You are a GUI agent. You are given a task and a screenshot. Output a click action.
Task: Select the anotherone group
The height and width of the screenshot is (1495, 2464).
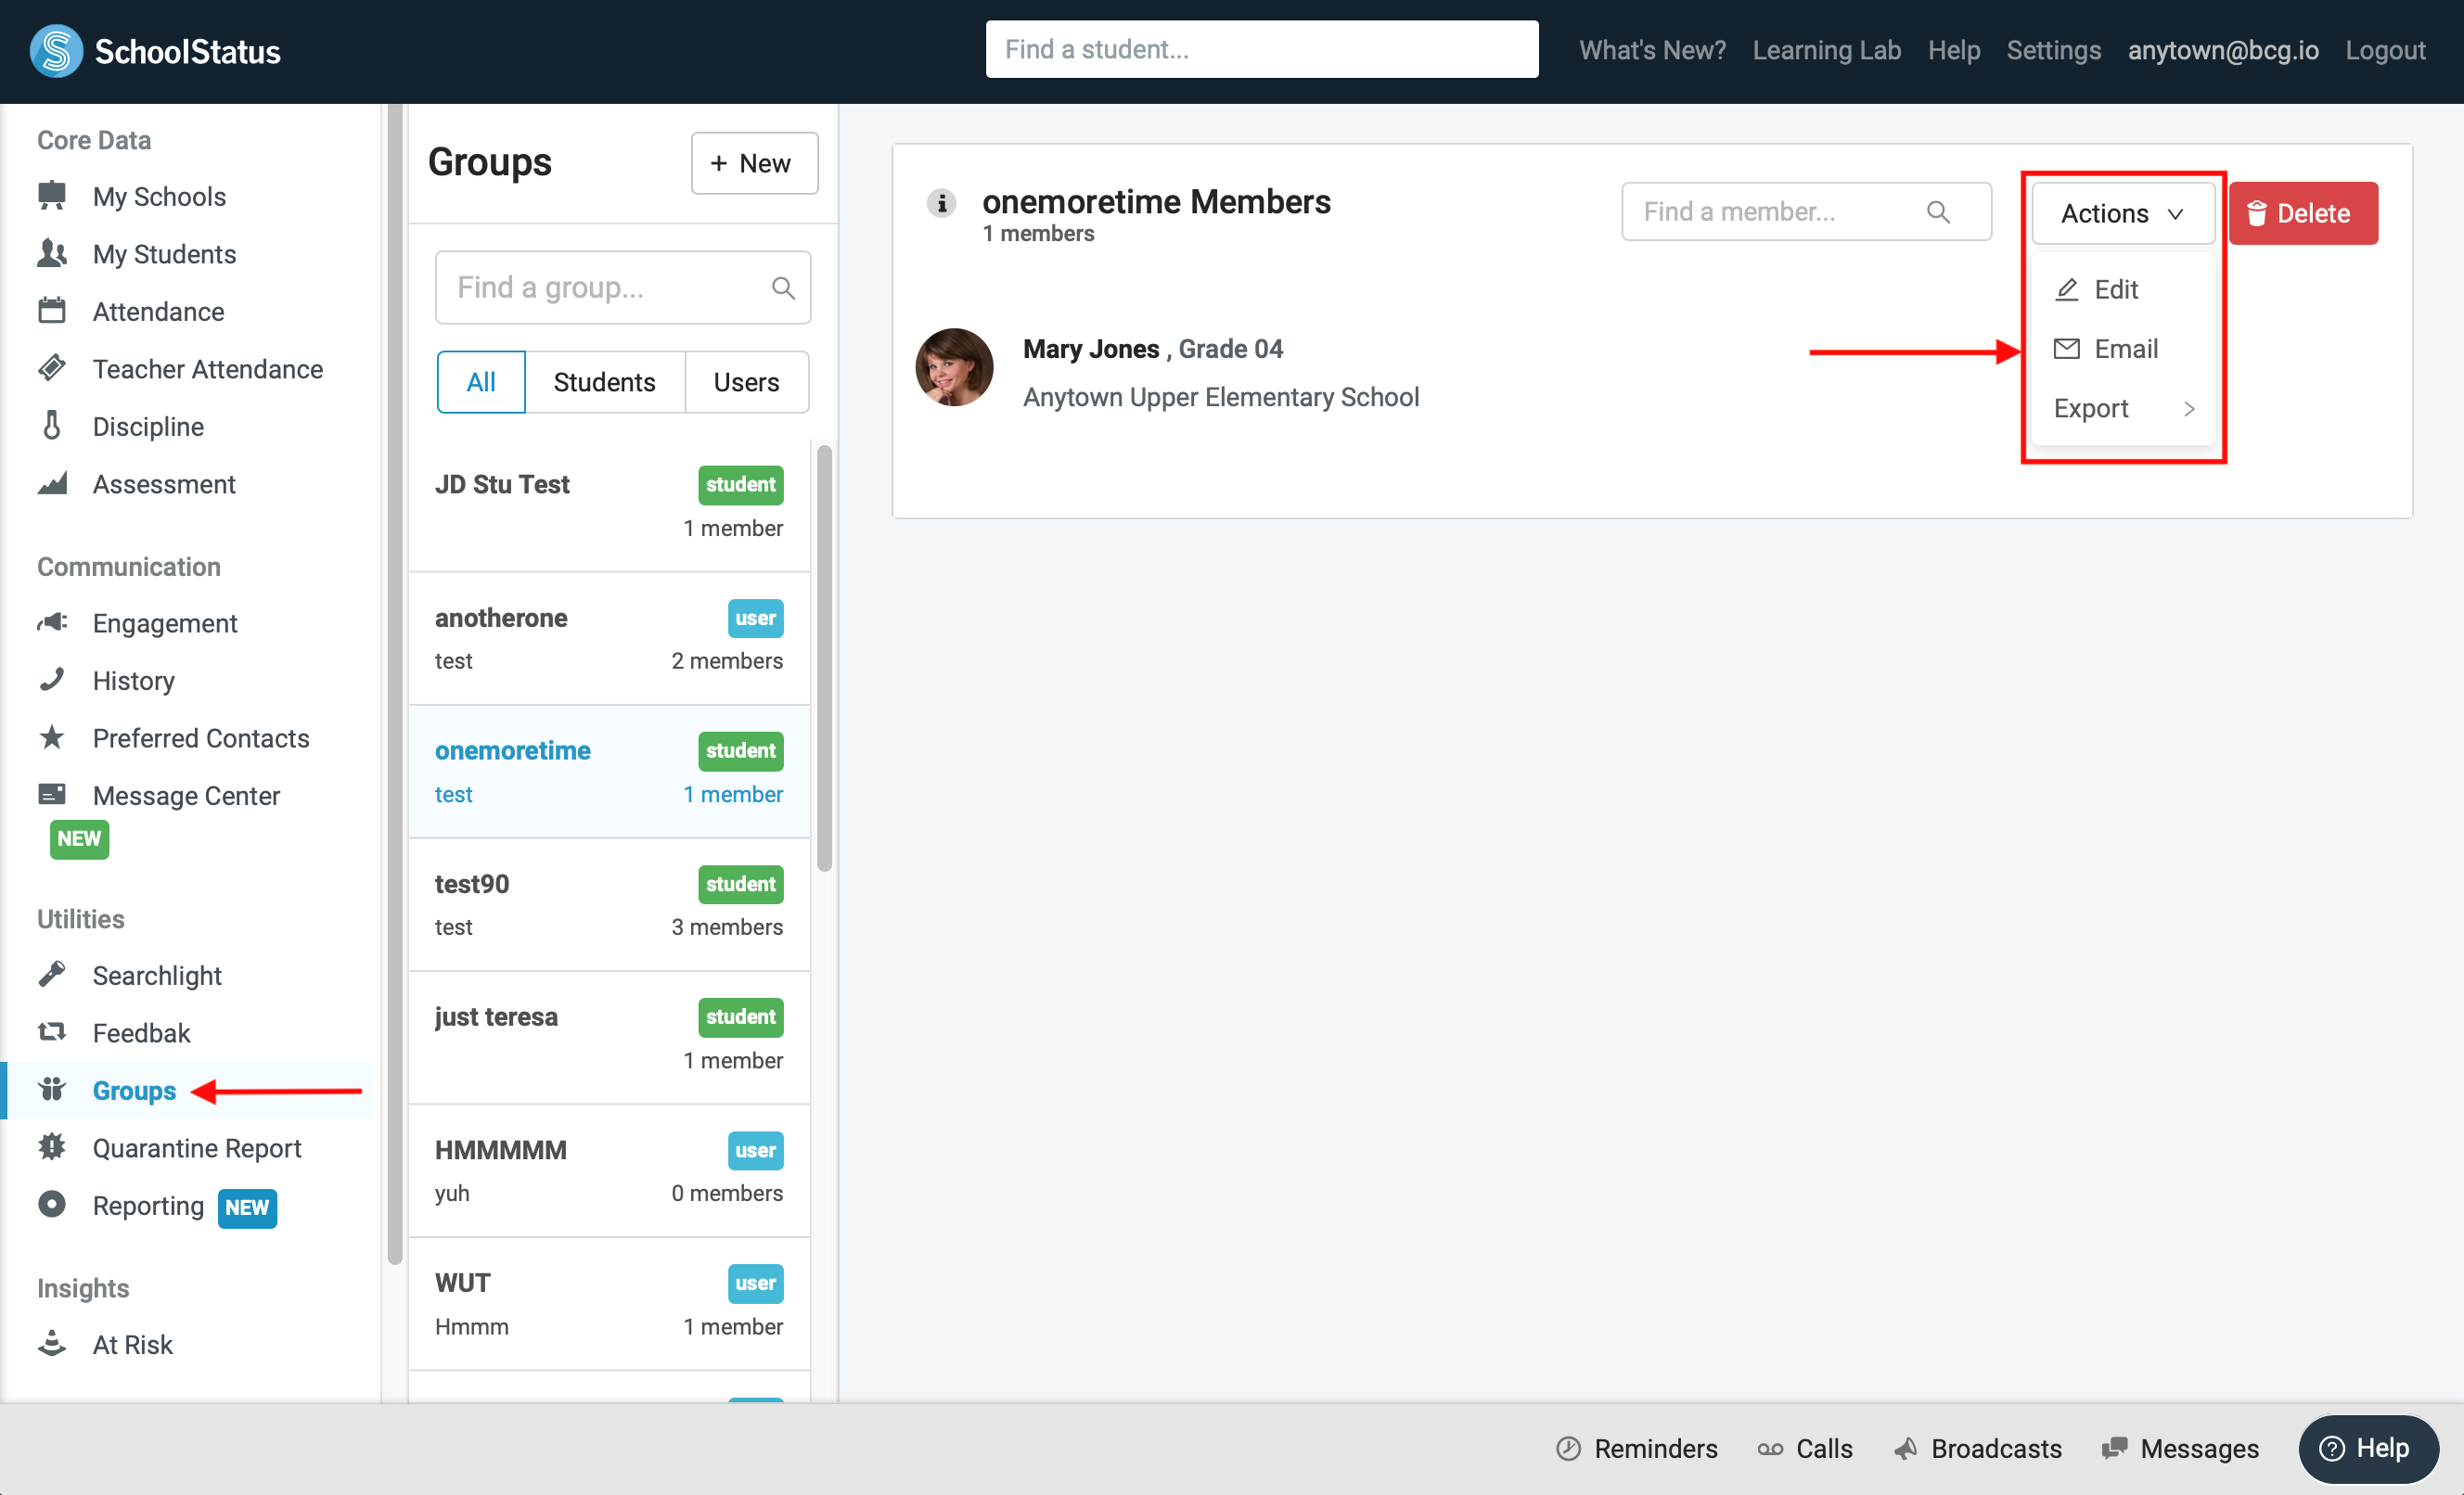609,639
